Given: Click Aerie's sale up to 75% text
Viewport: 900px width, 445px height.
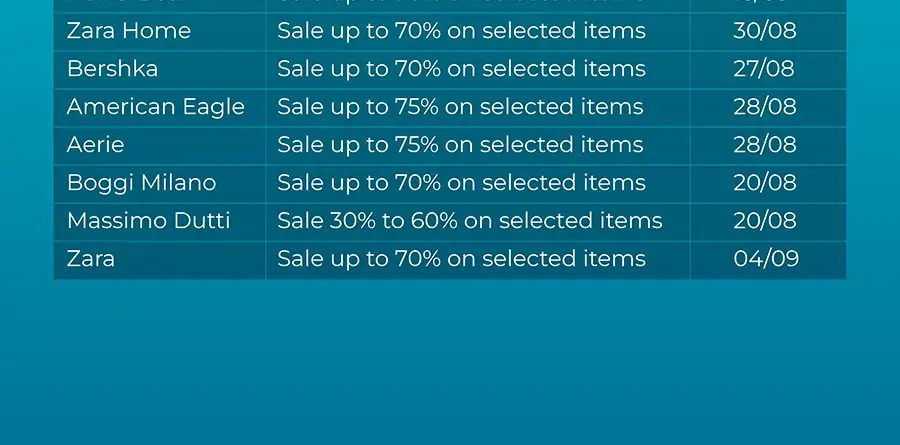Looking at the screenshot, I should [x=460, y=145].
